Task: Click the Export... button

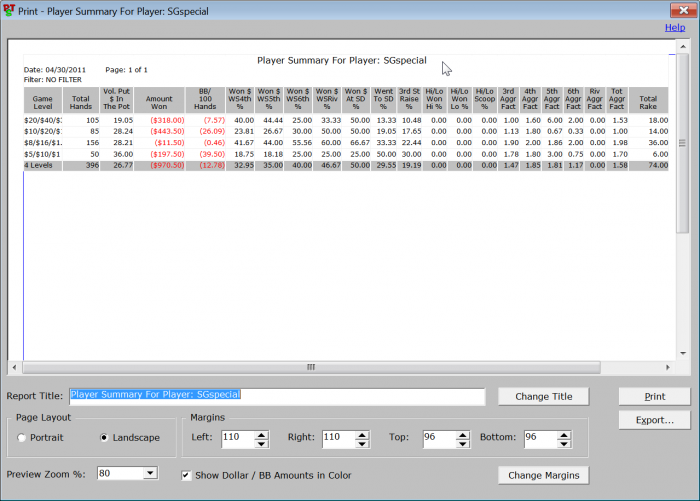Action: 654,420
